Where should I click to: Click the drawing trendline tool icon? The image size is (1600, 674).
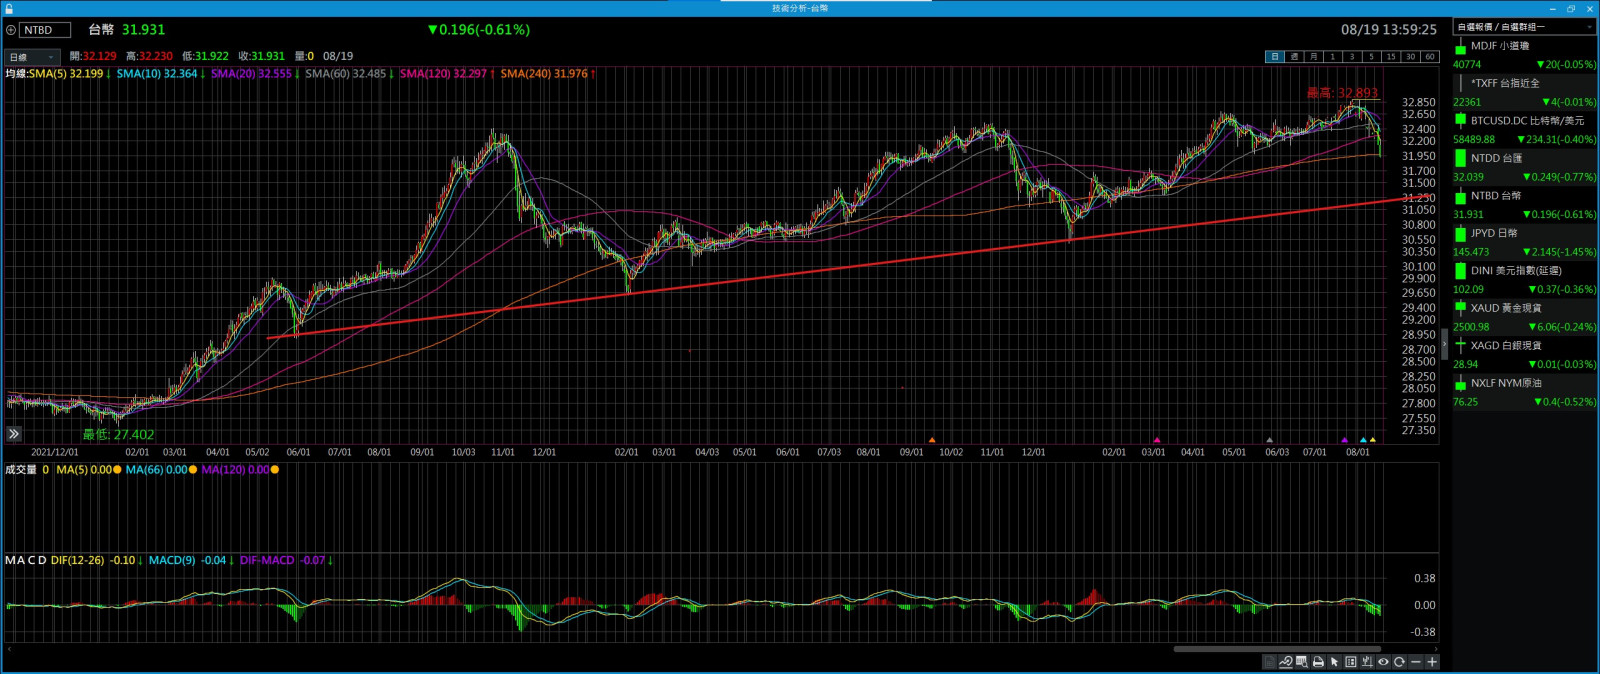pyautogui.click(x=1285, y=662)
